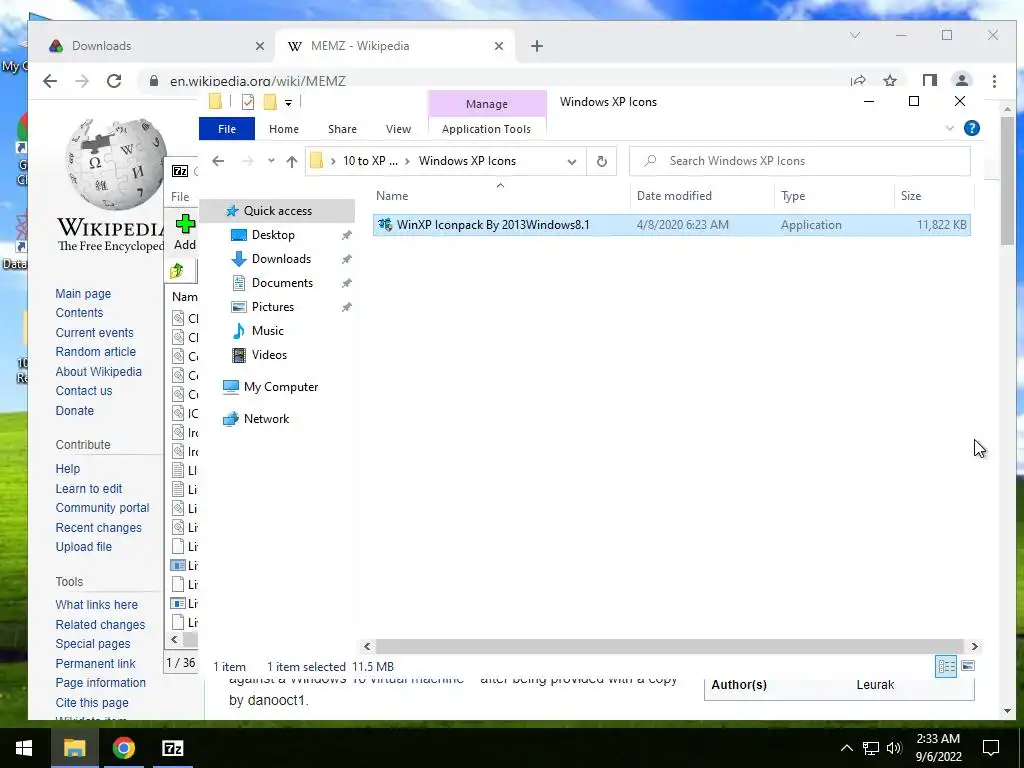
Task: Click the horizontal scrollbar in file list
Action: (x=669, y=647)
